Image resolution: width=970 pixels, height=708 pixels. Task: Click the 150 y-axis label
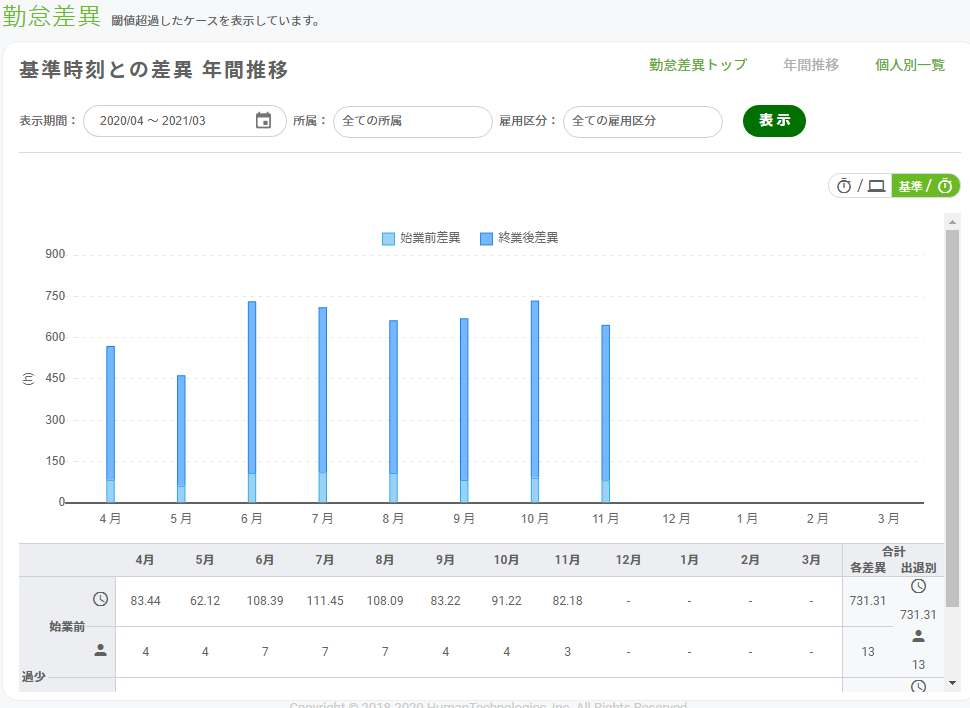pos(55,461)
